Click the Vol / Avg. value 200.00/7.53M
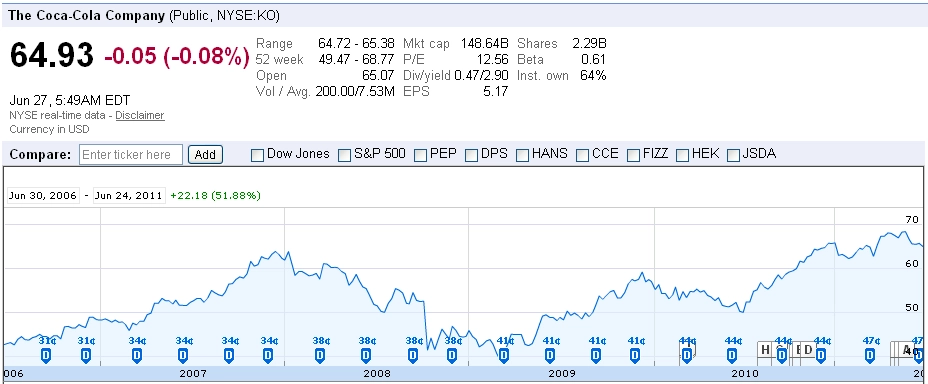The width and height of the screenshot is (928, 384). (x=355, y=92)
